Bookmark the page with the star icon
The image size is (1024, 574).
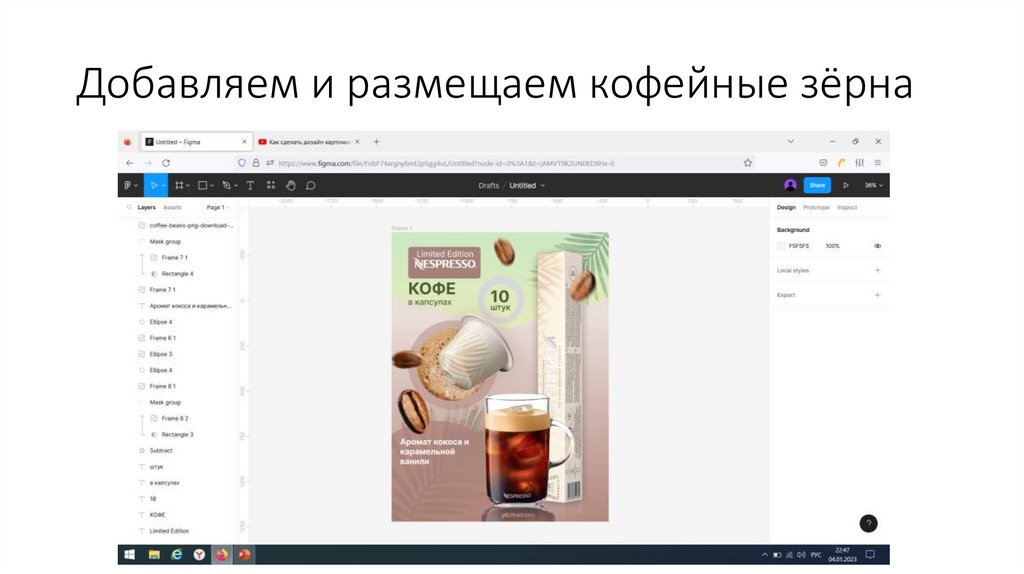(x=748, y=163)
